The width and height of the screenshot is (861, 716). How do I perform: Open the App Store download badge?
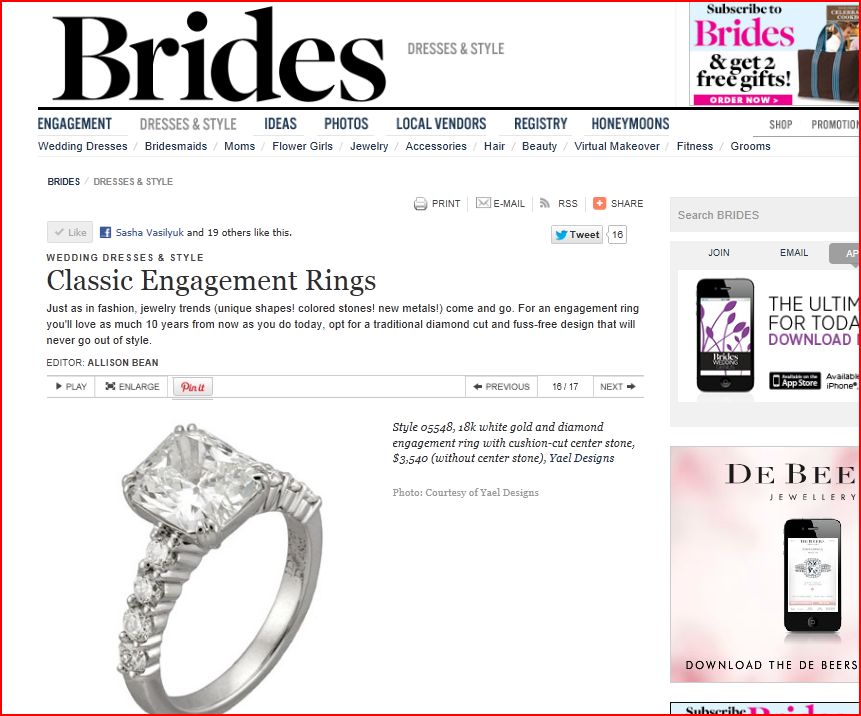click(x=795, y=381)
